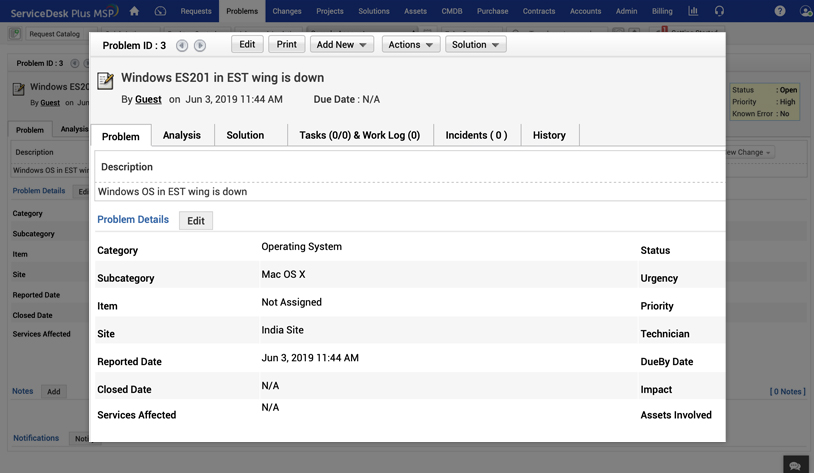Click Edit beside Problem Details
The image size is (814, 473).
(196, 221)
